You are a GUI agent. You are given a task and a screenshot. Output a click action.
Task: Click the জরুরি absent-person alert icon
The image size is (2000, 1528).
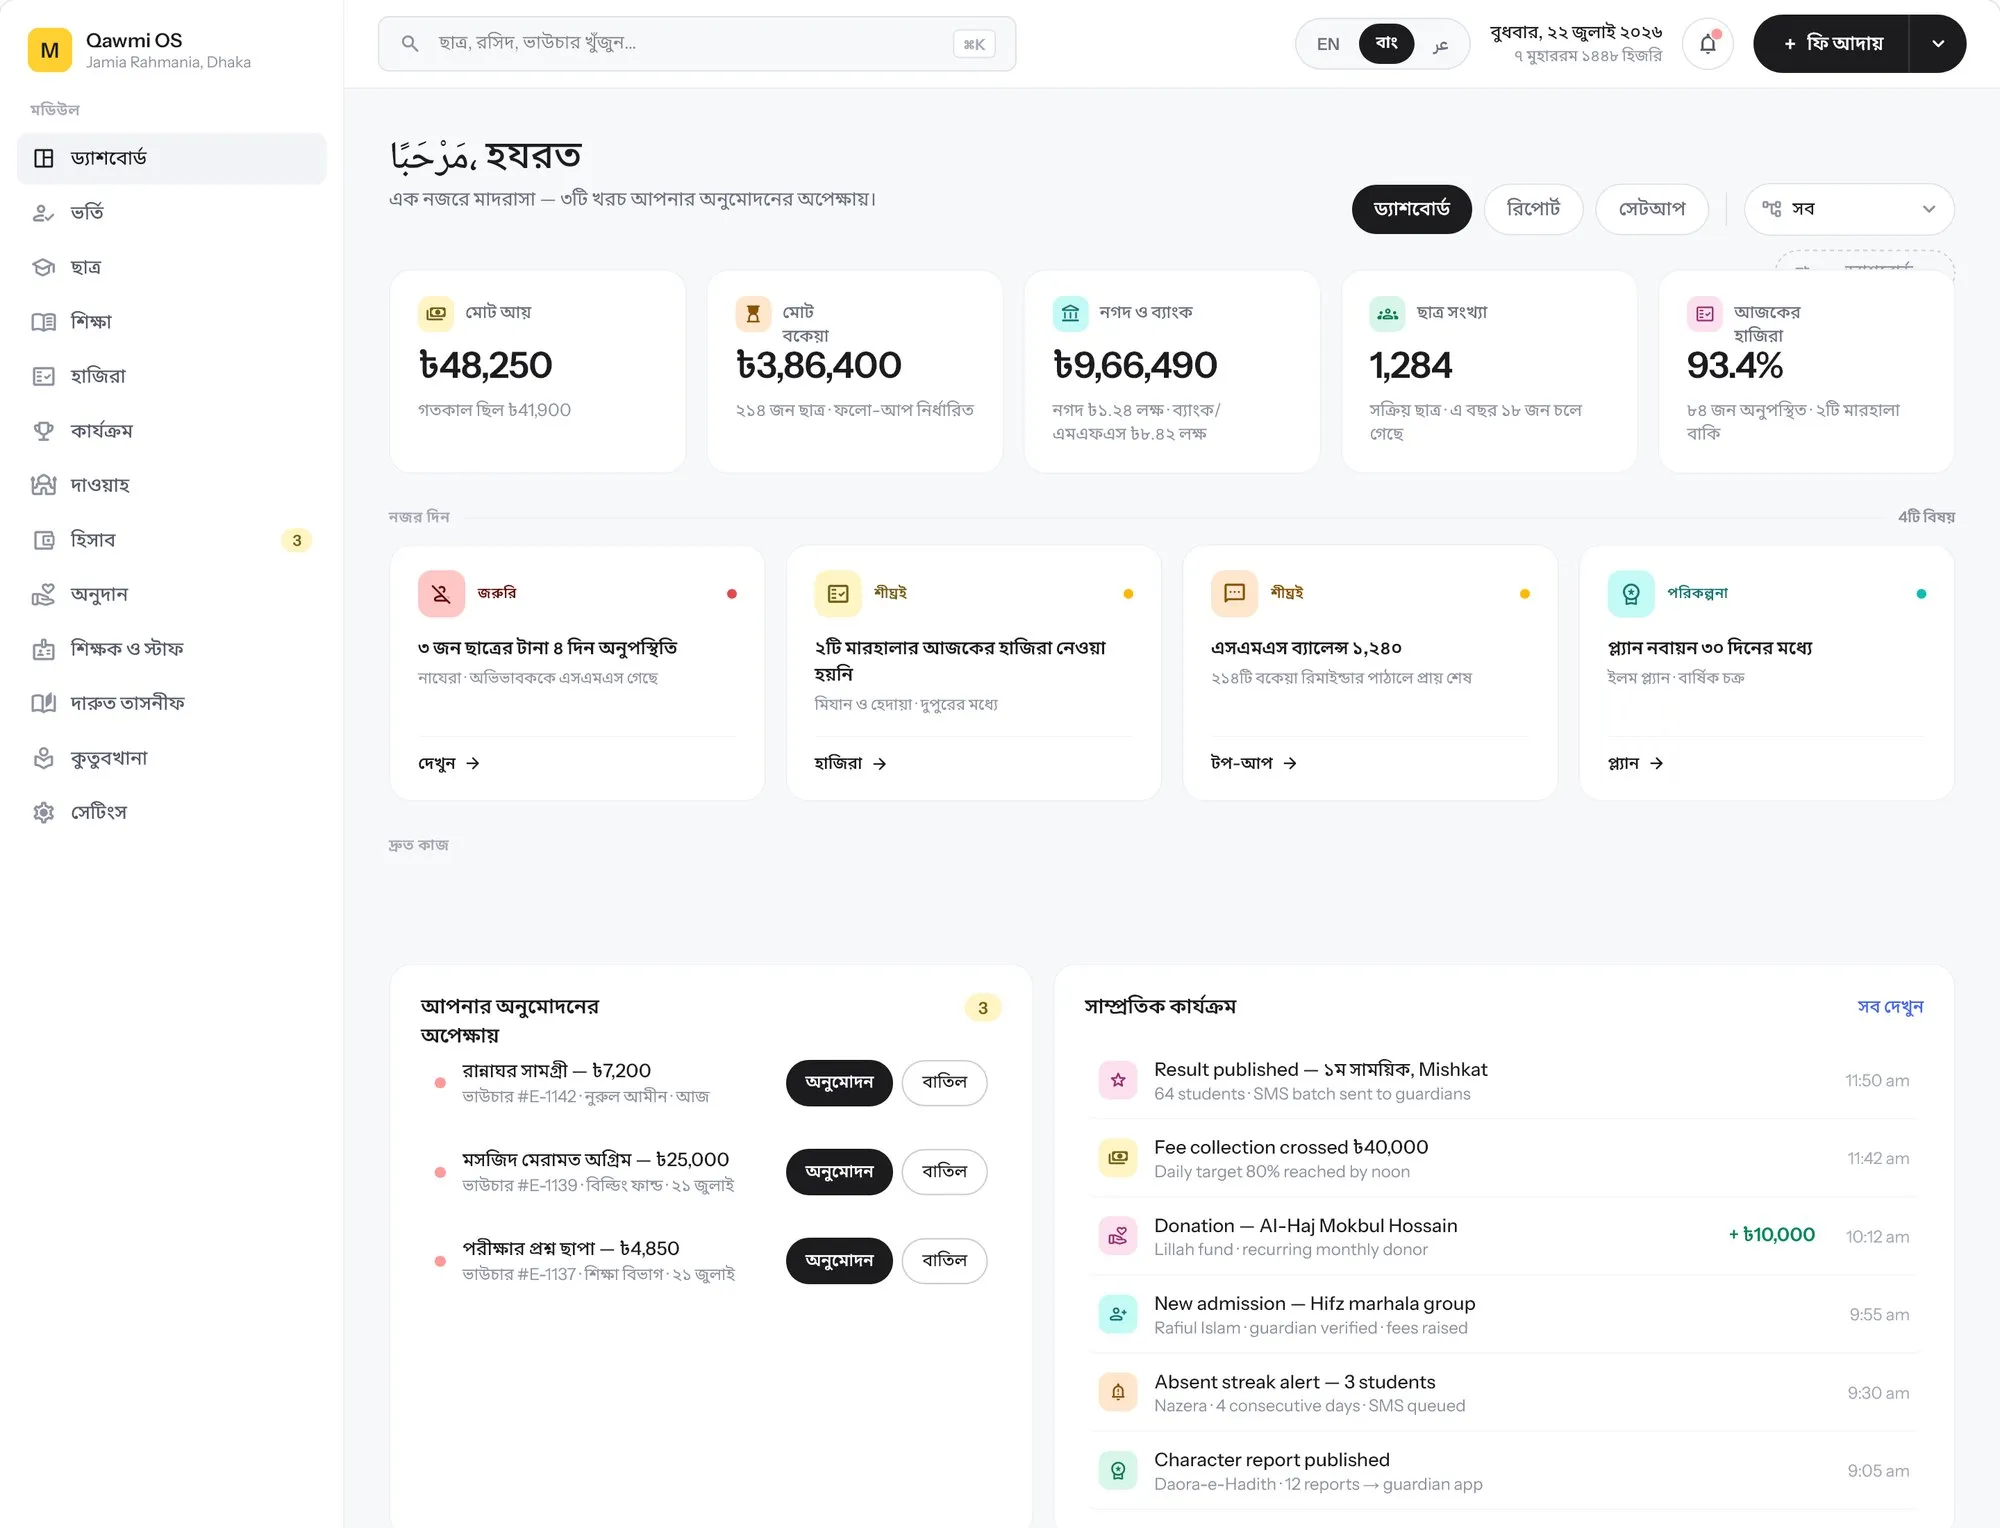pos(441,594)
